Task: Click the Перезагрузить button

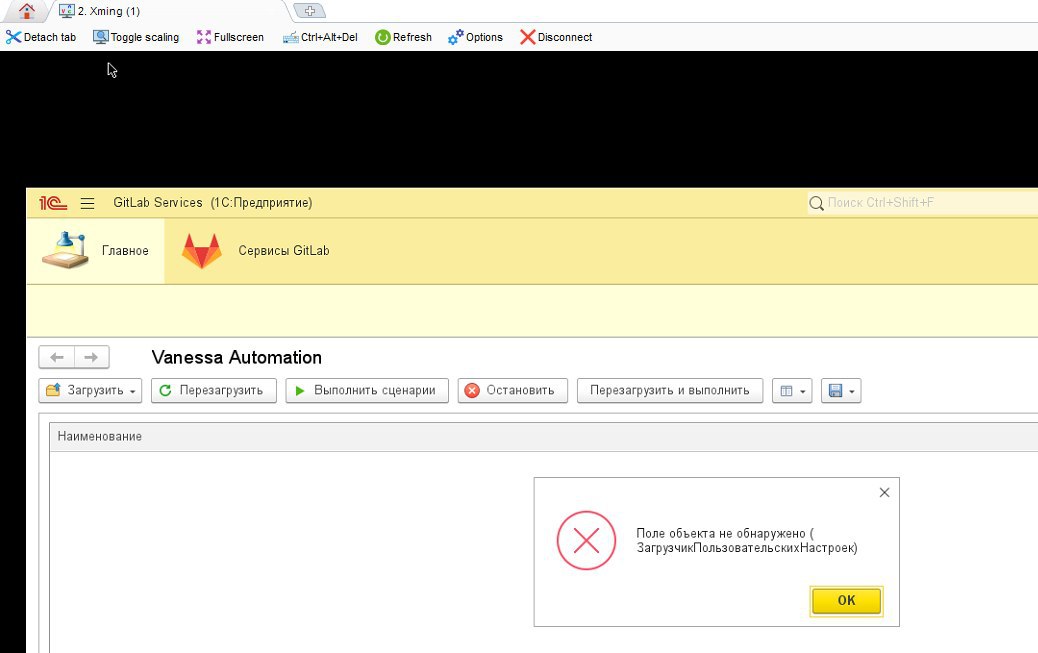Action: 213,391
